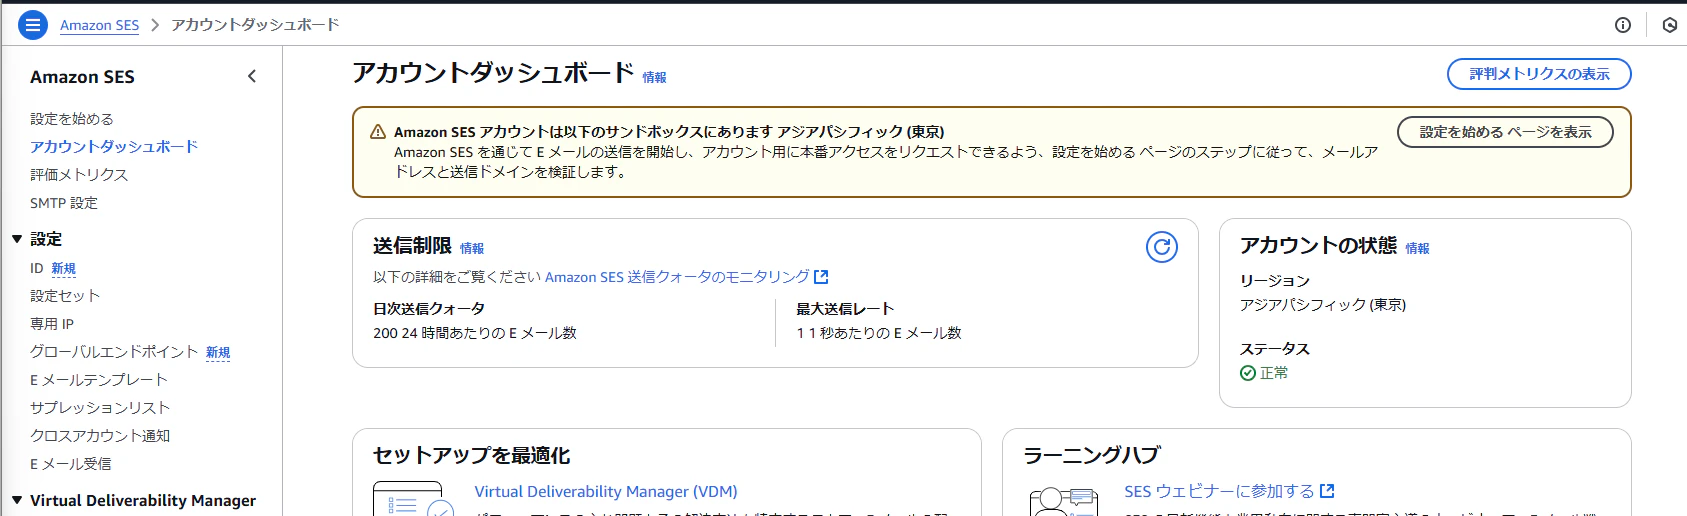The width and height of the screenshot is (1687, 516).
Task: Click the 新規 badge next to グローバルエンドポイント
Action: 218,352
